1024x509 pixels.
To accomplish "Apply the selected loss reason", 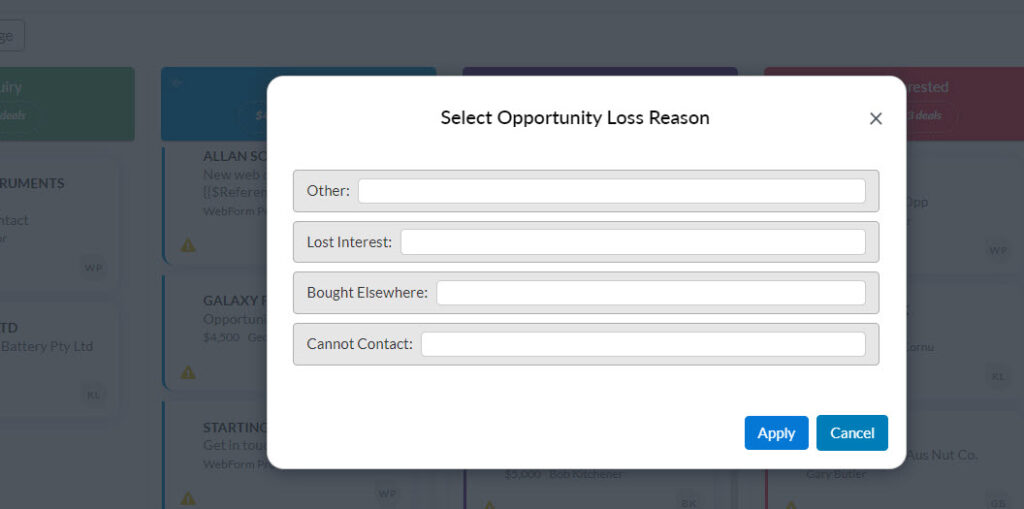I will 776,433.
